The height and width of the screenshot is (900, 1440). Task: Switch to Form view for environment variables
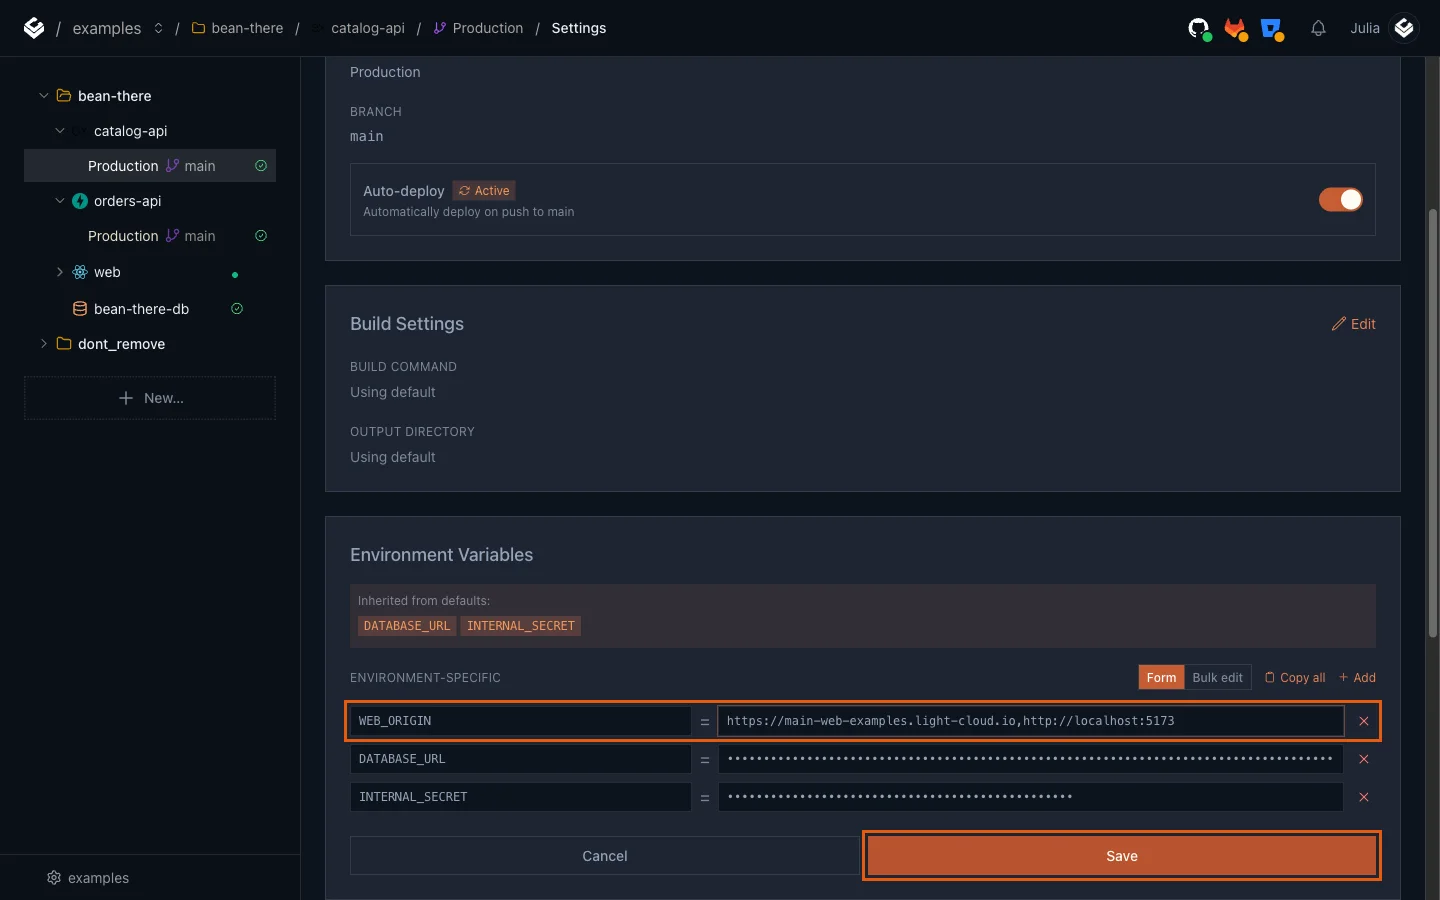coord(1161,677)
